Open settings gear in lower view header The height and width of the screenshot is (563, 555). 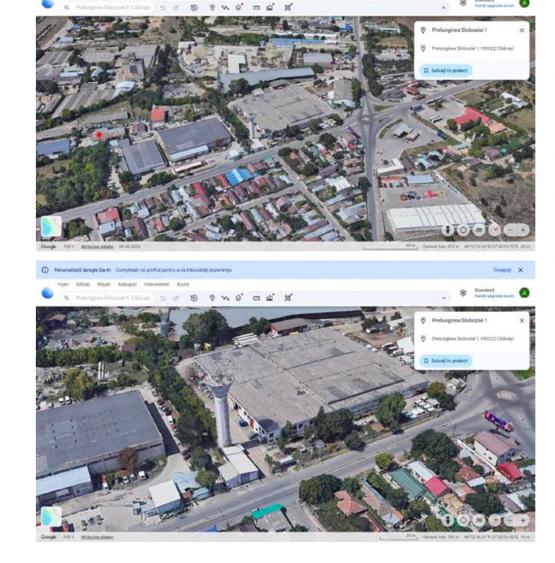[463, 293]
